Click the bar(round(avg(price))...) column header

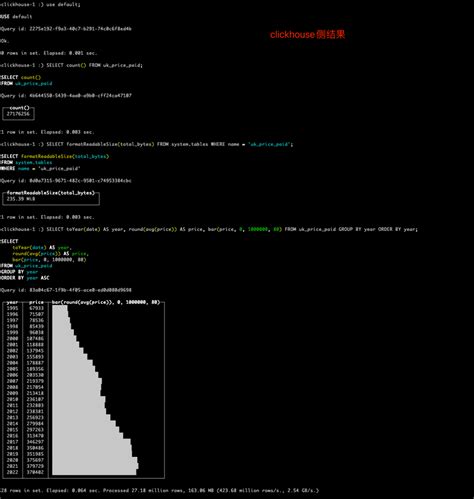[x=106, y=302]
